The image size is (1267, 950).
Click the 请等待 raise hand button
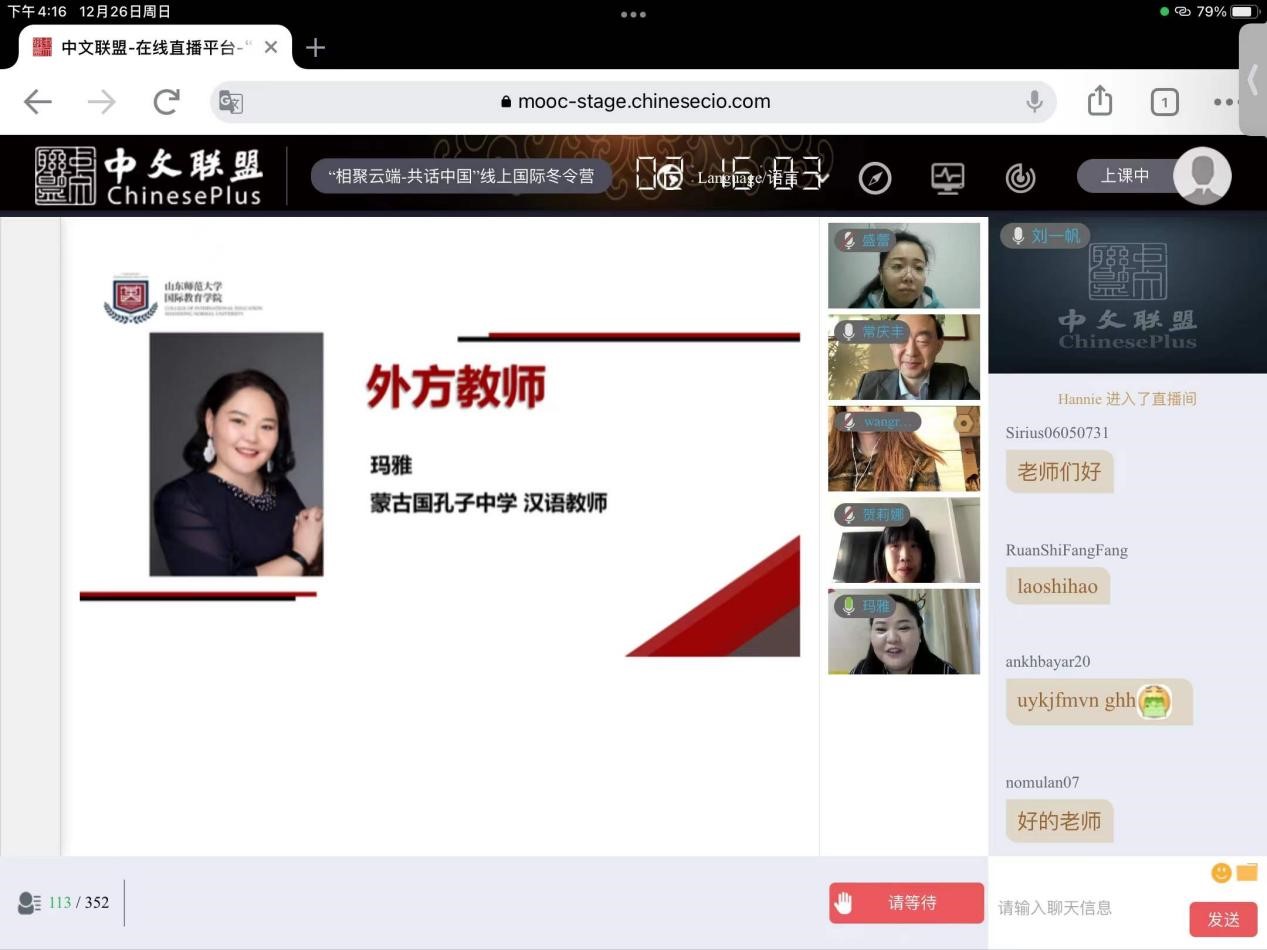tap(906, 903)
